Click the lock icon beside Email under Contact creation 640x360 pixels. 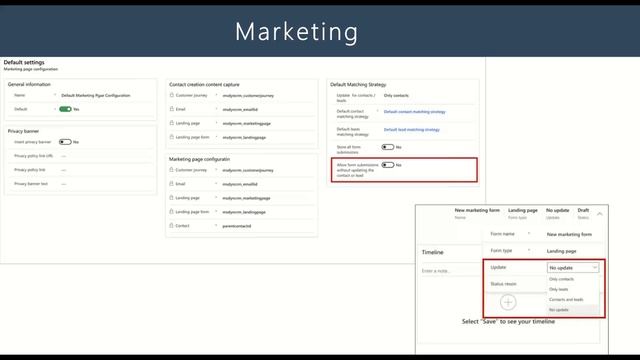pos(171,109)
